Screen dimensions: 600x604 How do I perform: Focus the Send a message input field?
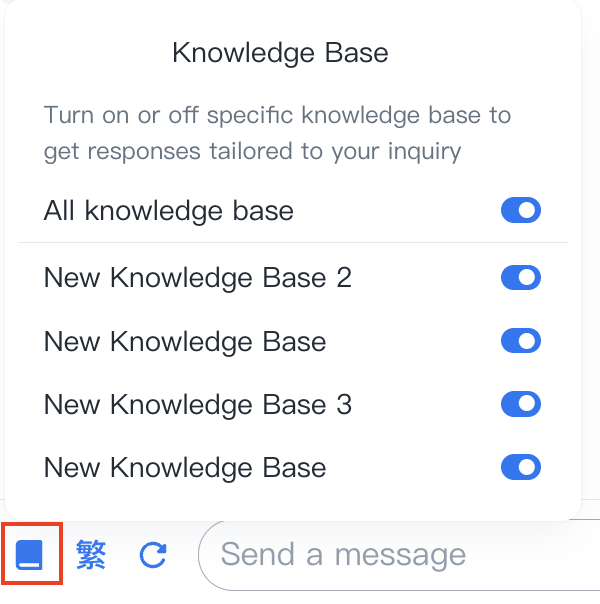pos(400,554)
